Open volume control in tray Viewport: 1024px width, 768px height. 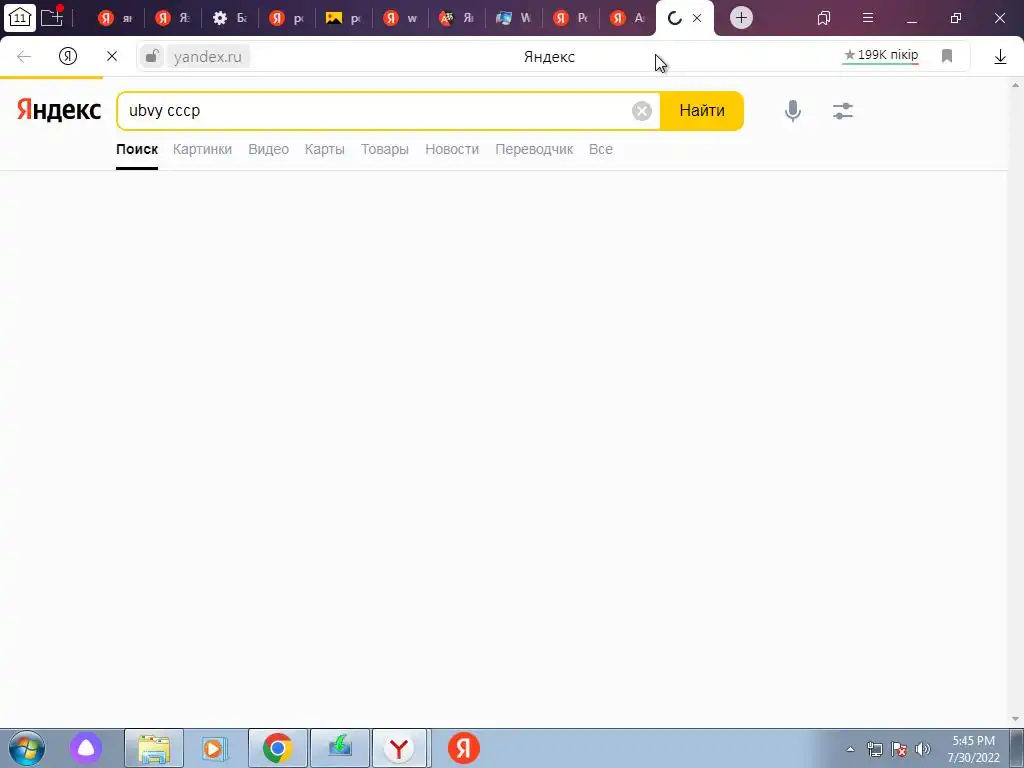pyautogui.click(x=923, y=749)
